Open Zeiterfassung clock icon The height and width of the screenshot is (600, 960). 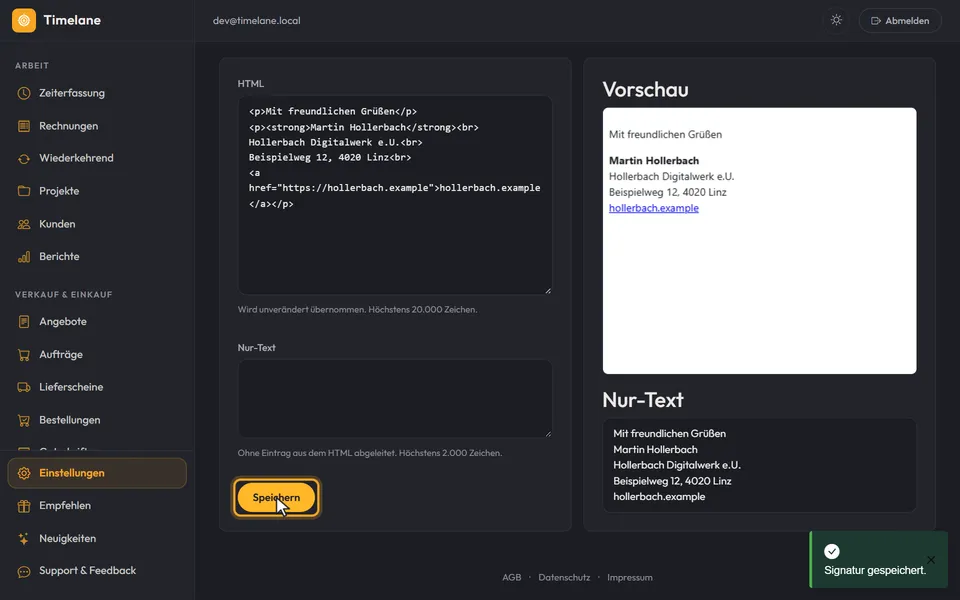pyautogui.click(x=24, y=93)
